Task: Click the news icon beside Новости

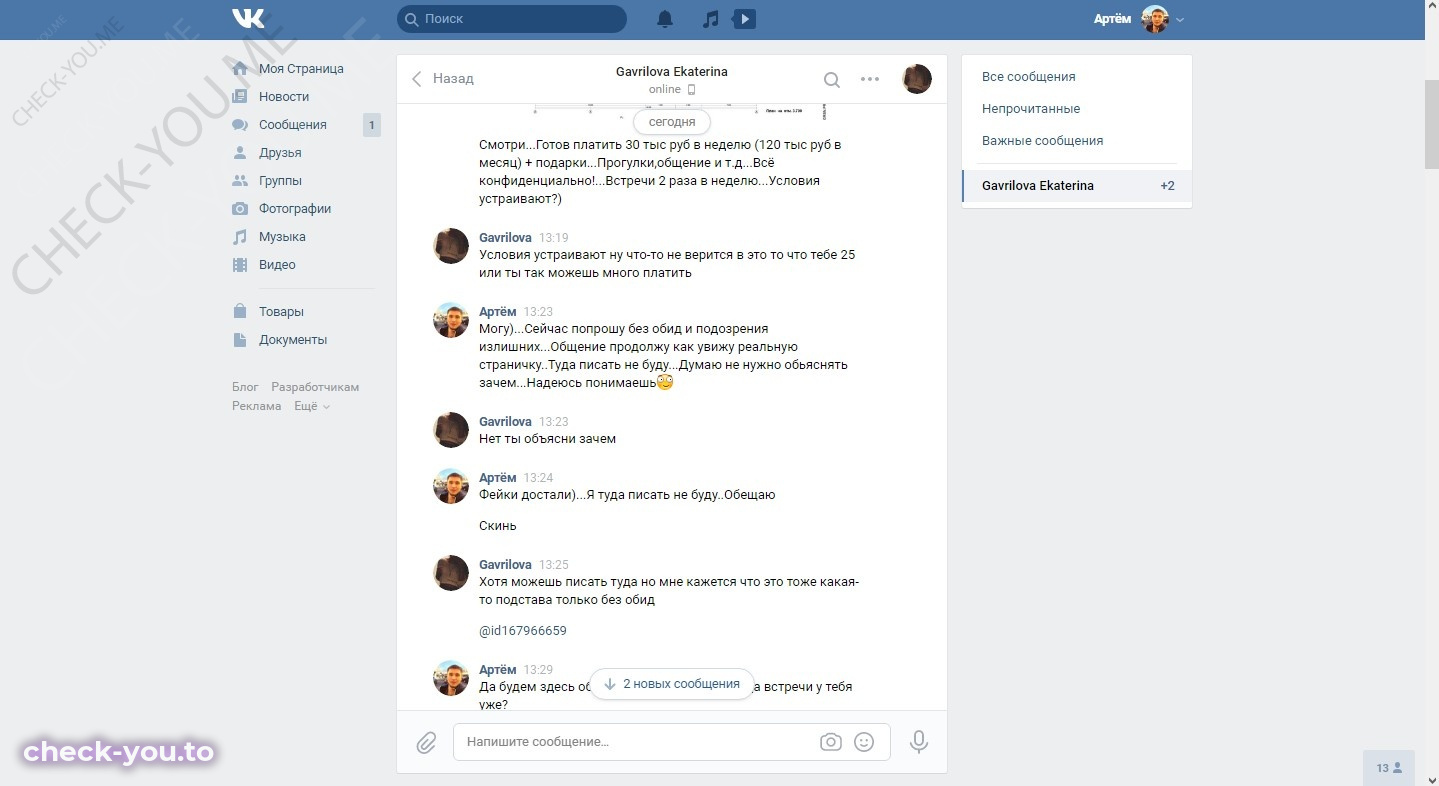Action: coord(240,97)
